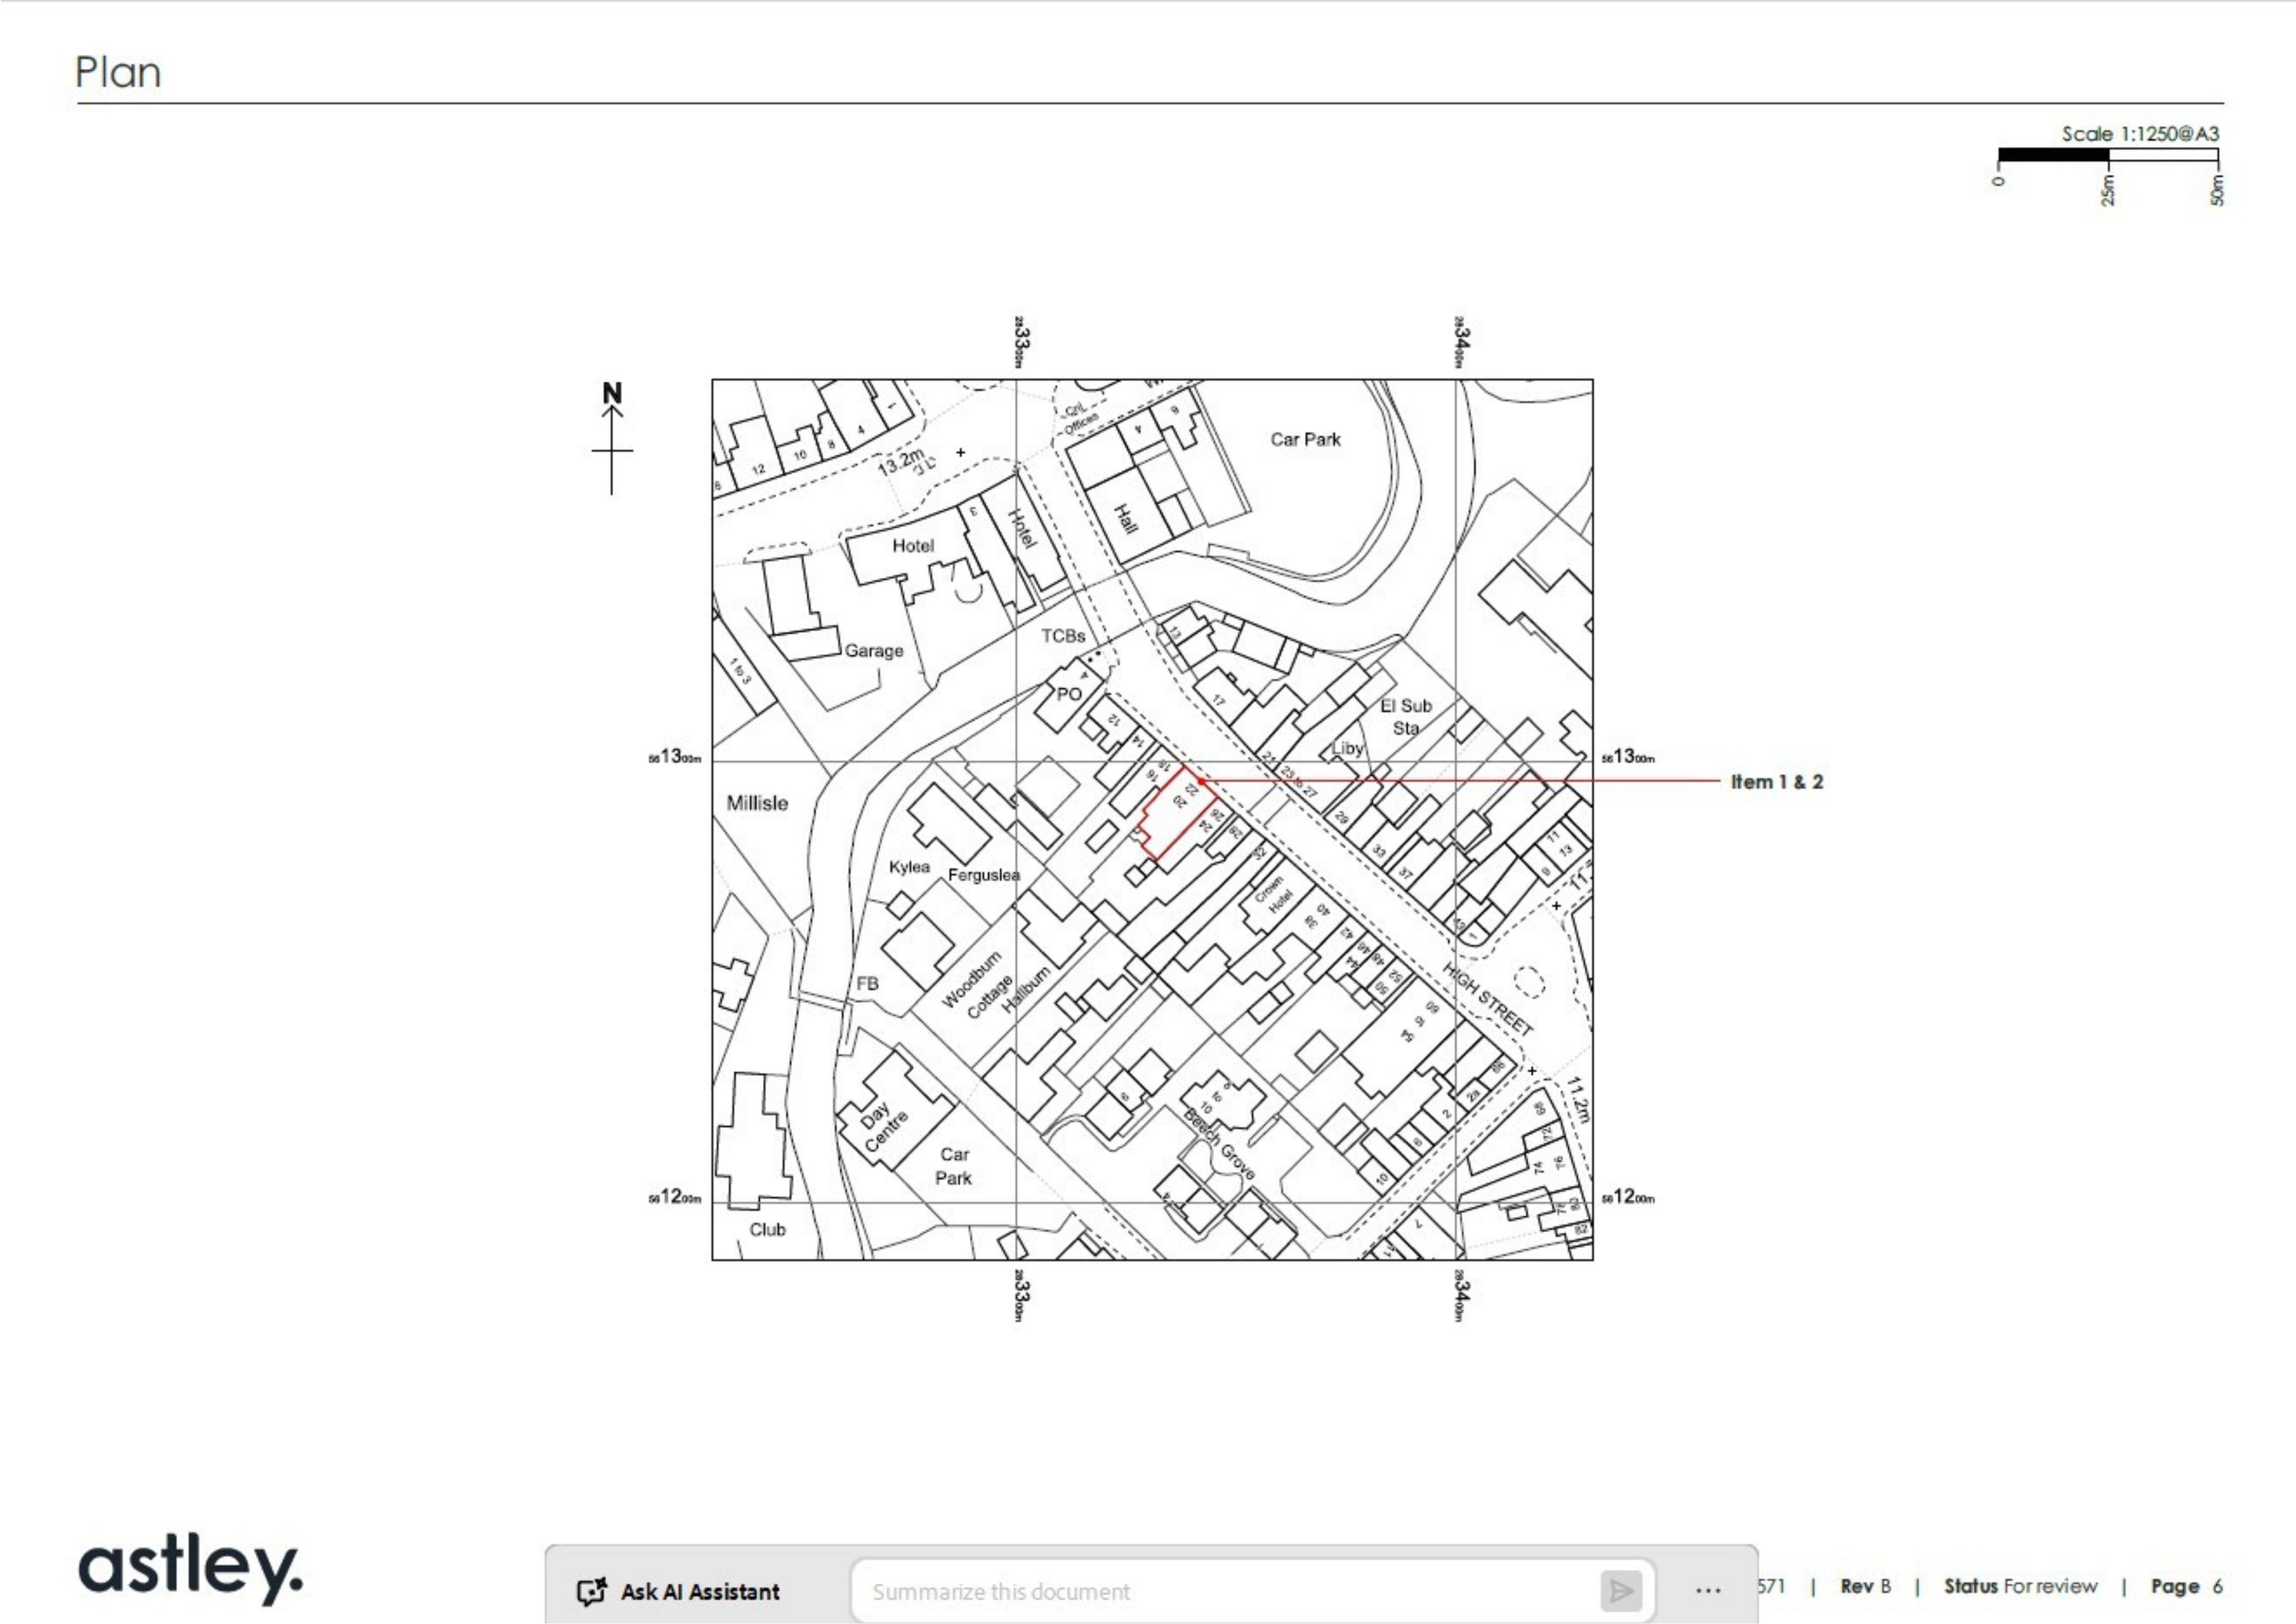
Task: Click the 'Beech Grove' map label
Action: 1219,1144
